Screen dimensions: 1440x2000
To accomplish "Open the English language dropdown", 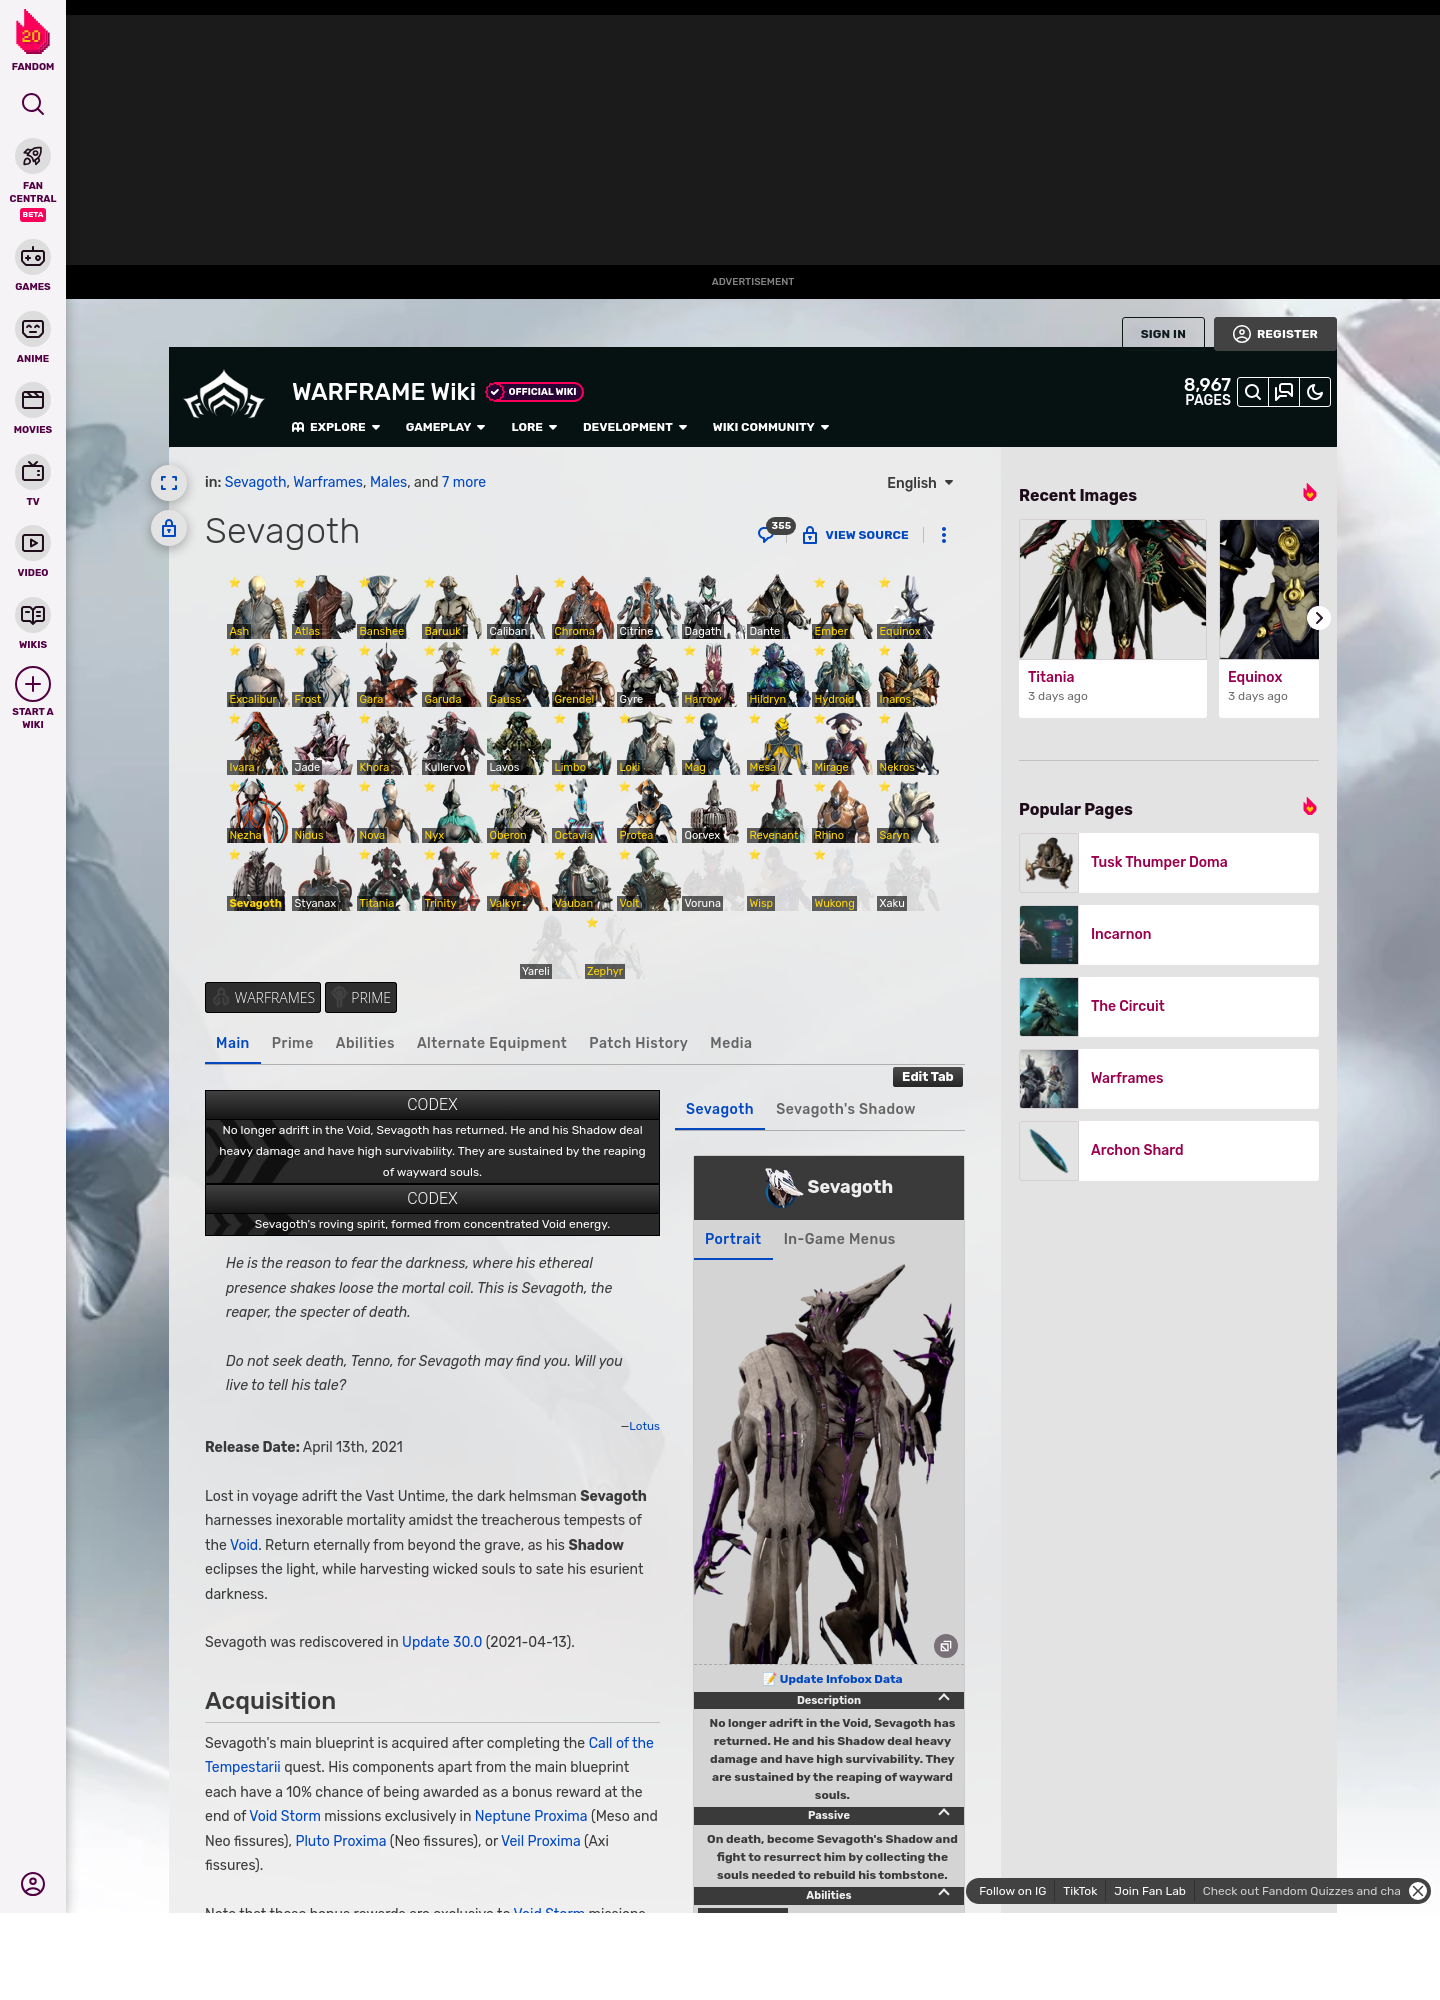I will click(920, 483).
